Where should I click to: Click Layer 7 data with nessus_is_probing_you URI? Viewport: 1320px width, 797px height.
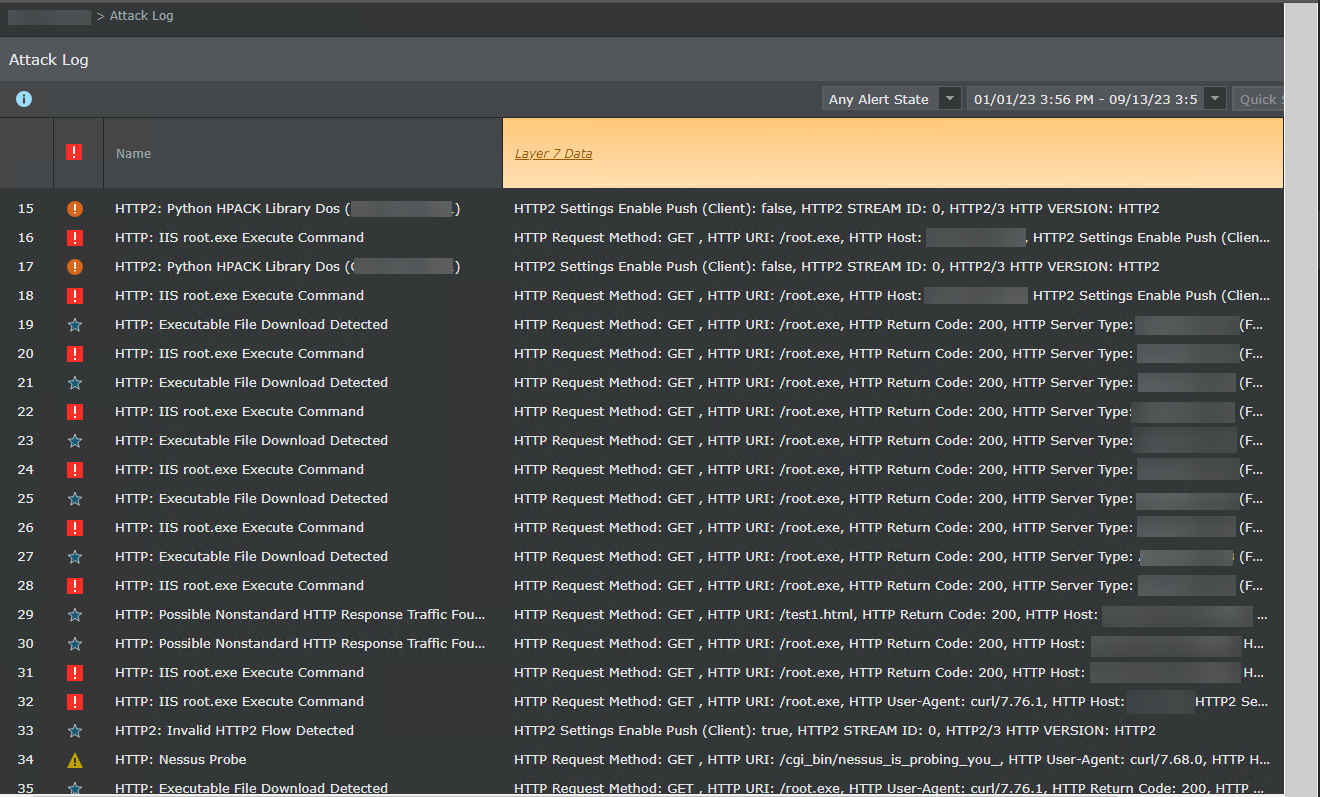coord(892,760)
